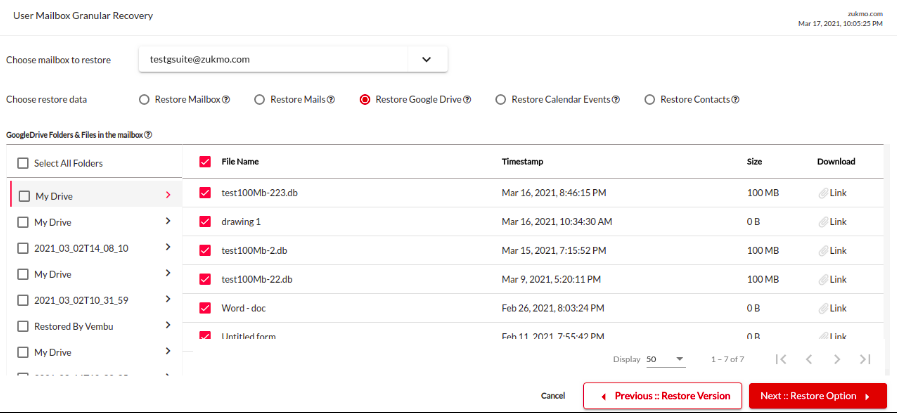Check the highlighted My Drive folder checkbox
897x413 pixels.
pyautogui.click(x=25, y=196)
